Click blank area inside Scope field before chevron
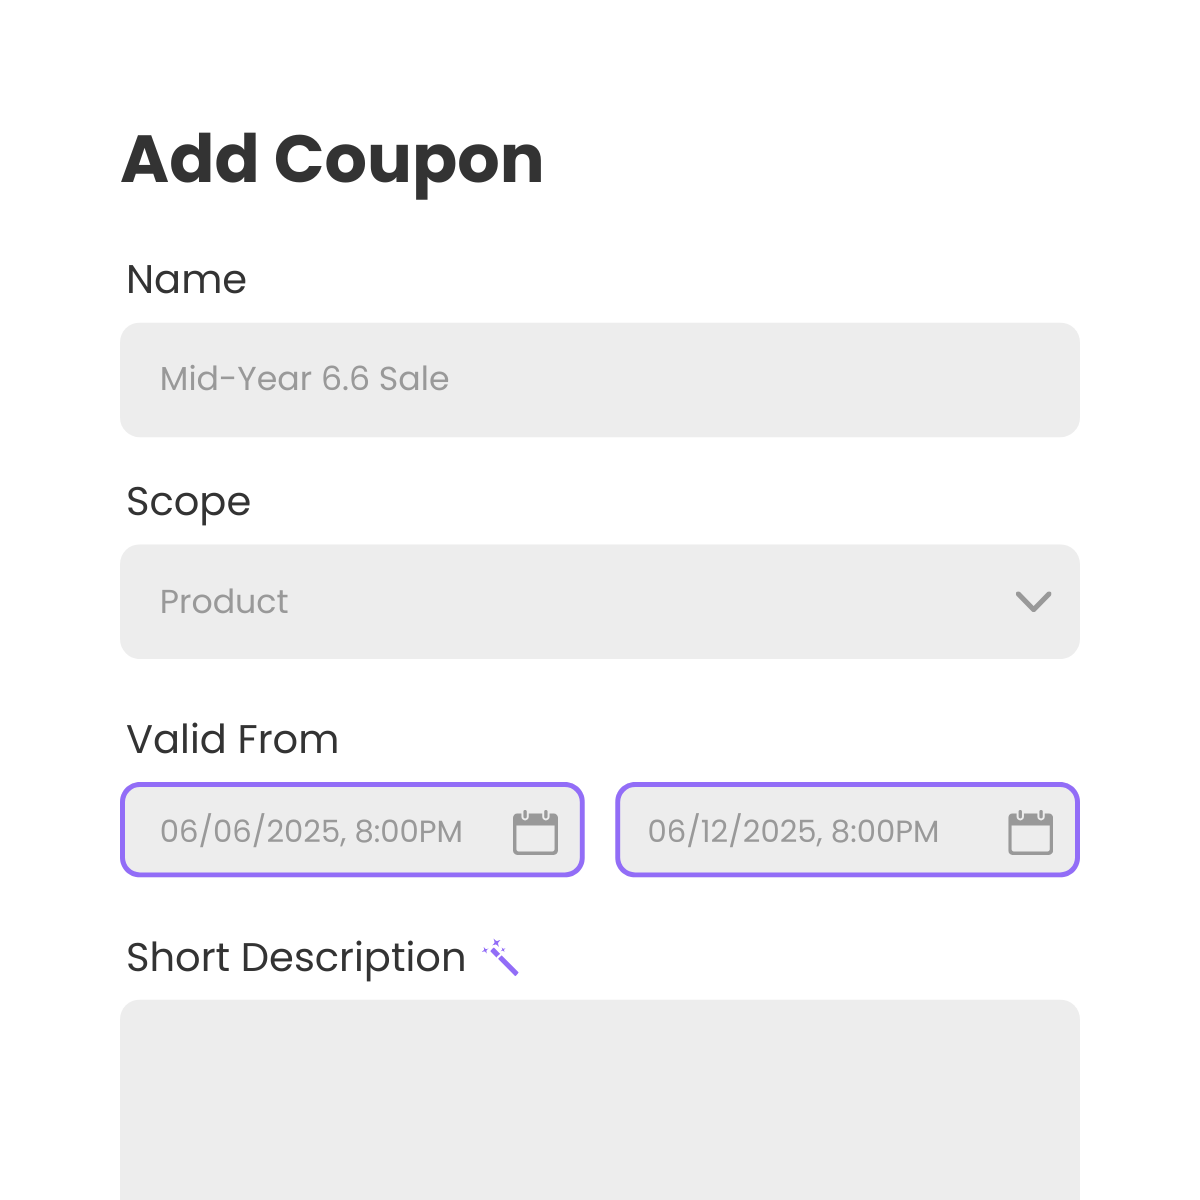 (x=650, y=601)
